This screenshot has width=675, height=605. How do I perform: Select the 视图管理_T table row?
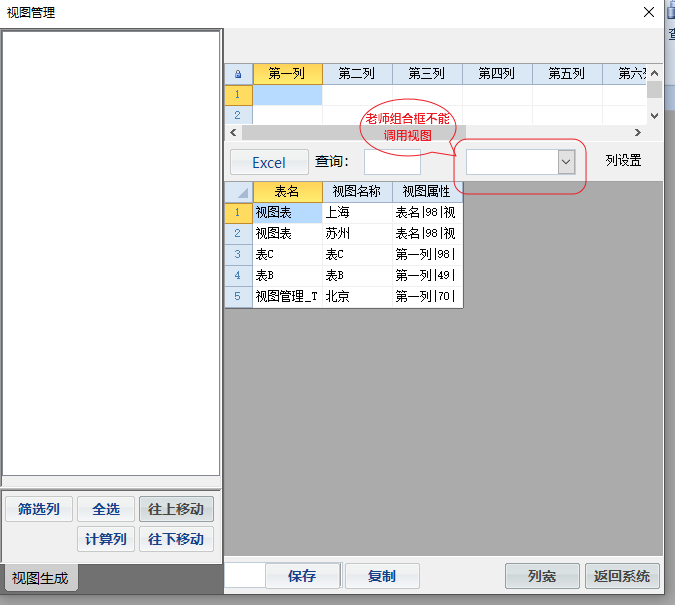pos(288,296)
